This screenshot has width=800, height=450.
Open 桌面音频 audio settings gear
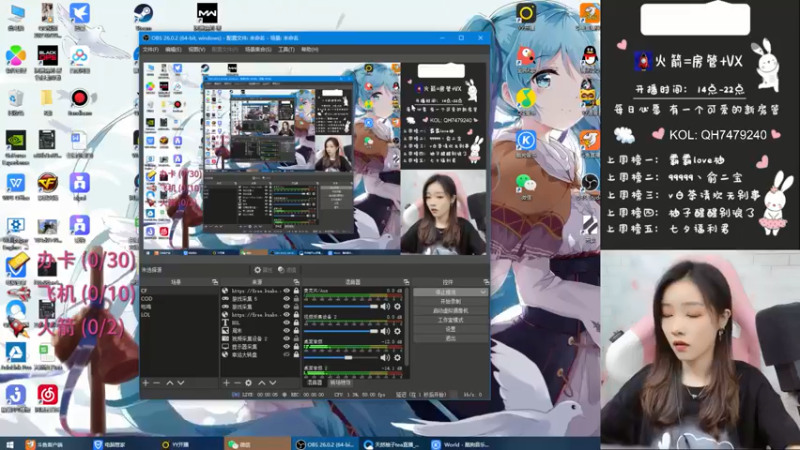pos(397,358)
